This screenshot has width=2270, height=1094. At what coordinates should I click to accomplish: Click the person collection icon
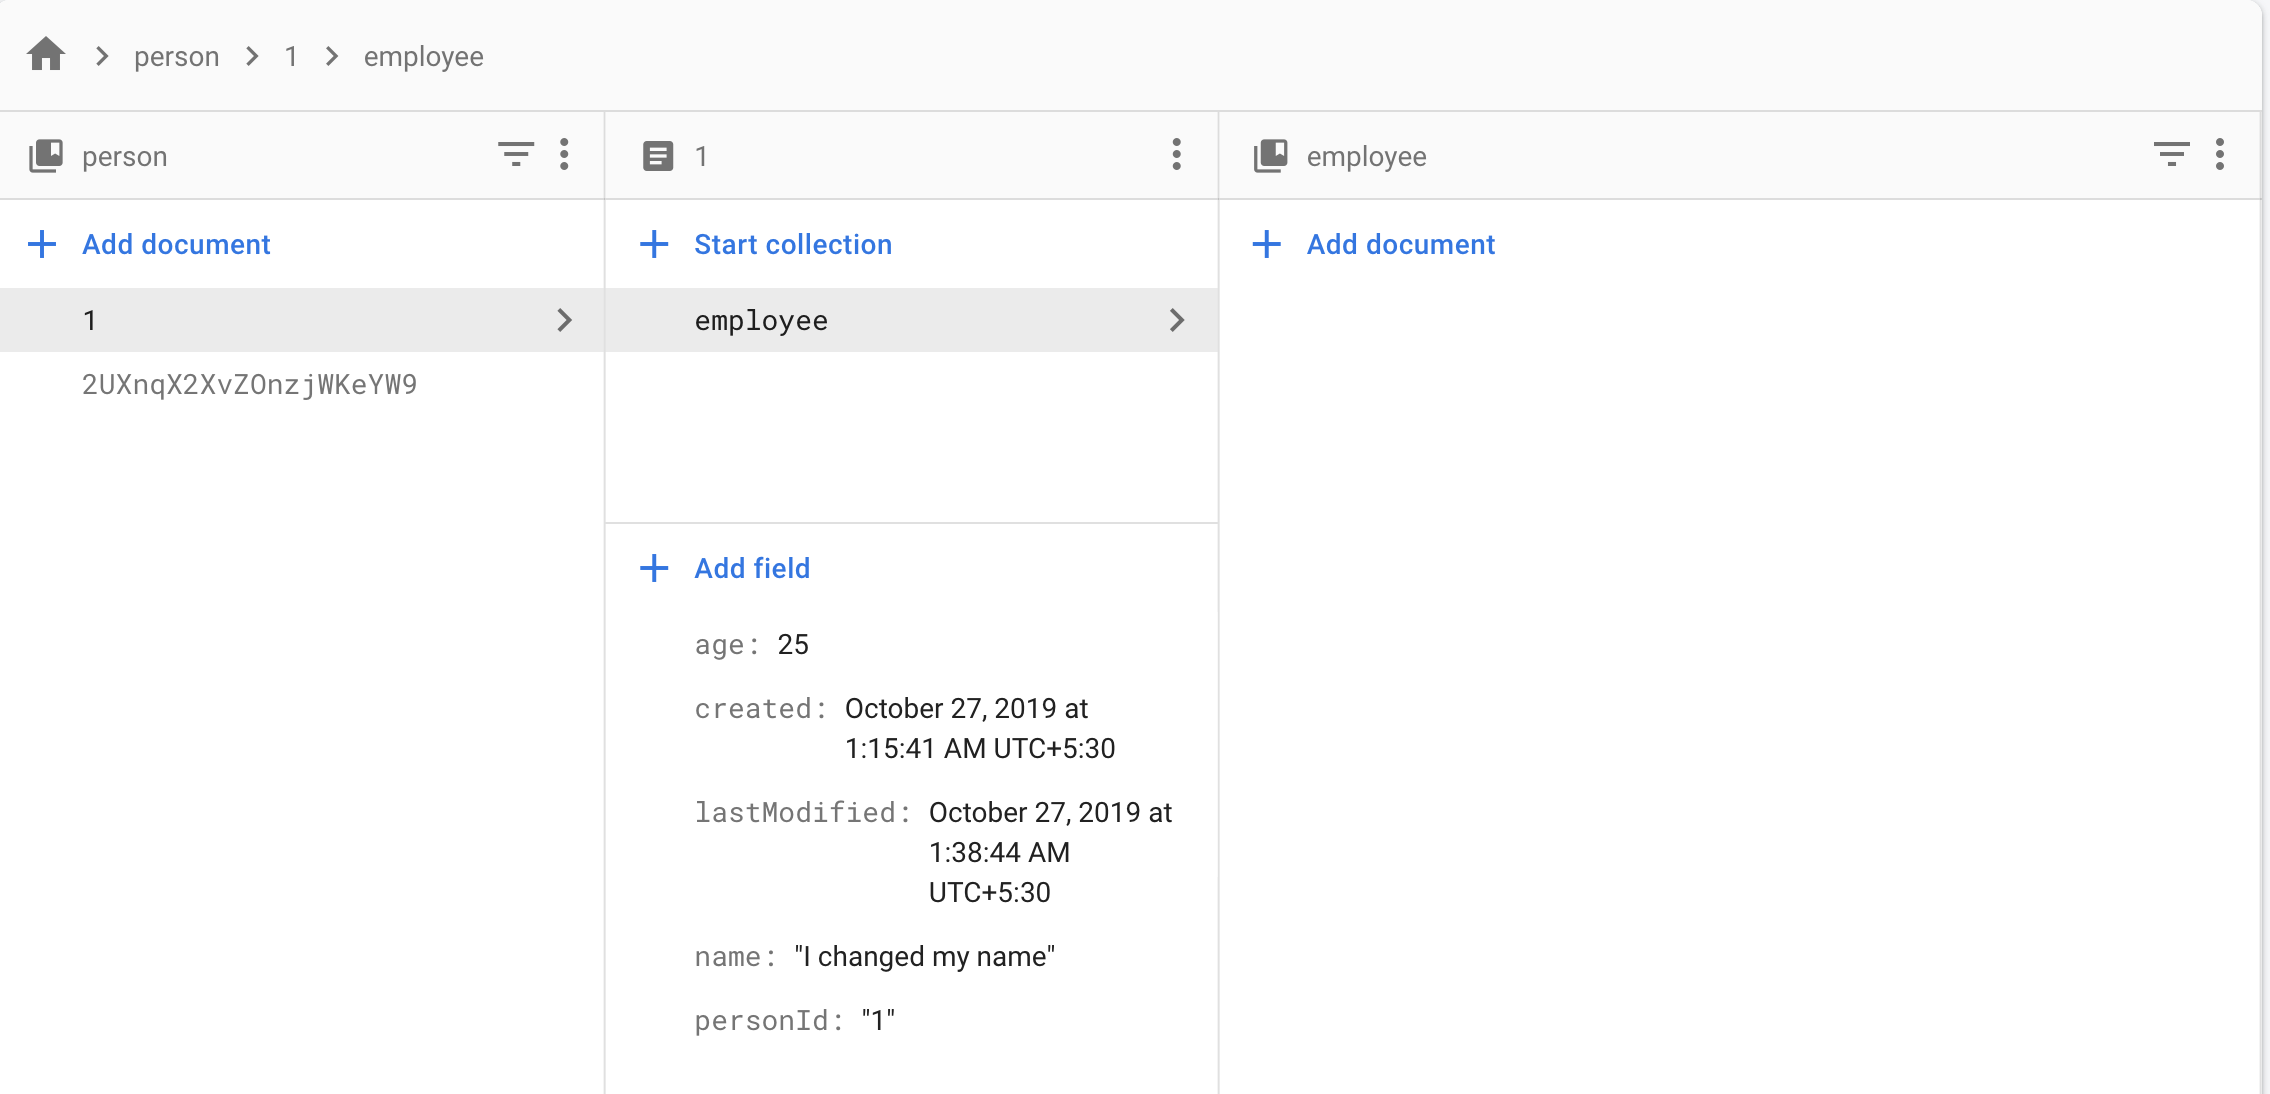46,156
